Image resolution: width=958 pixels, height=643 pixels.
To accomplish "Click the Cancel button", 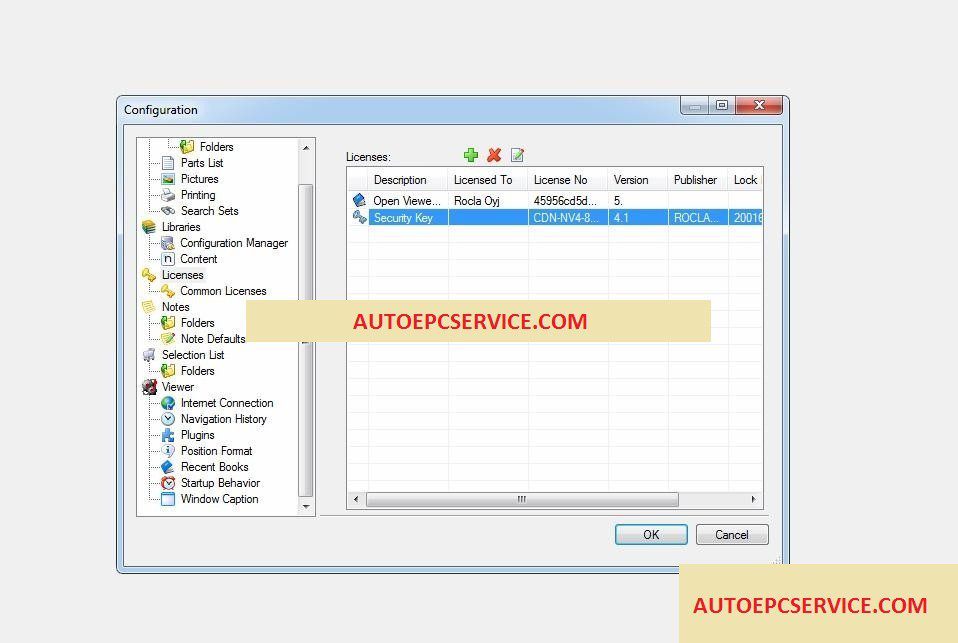I will point(732,535).
